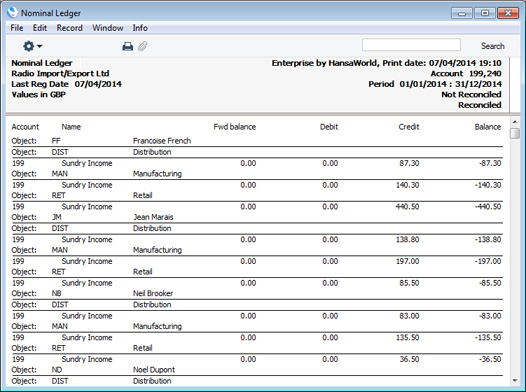
Task: Maximize the Nominal Ledger window
Action: pos(485,13)
